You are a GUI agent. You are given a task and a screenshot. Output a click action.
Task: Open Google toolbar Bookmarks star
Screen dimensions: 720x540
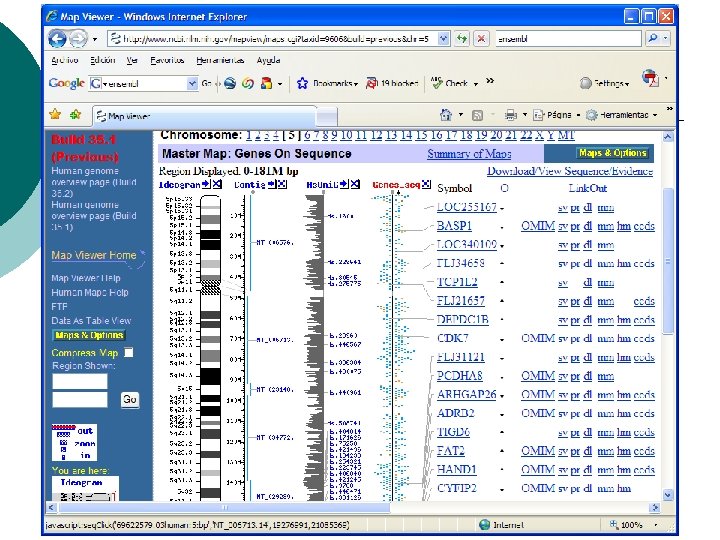[302, 83]
